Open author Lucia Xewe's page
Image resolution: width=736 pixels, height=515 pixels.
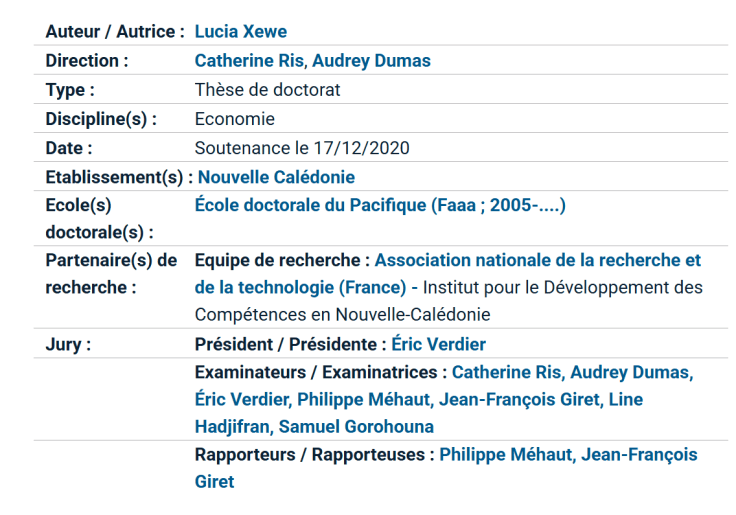pos(240,32)
